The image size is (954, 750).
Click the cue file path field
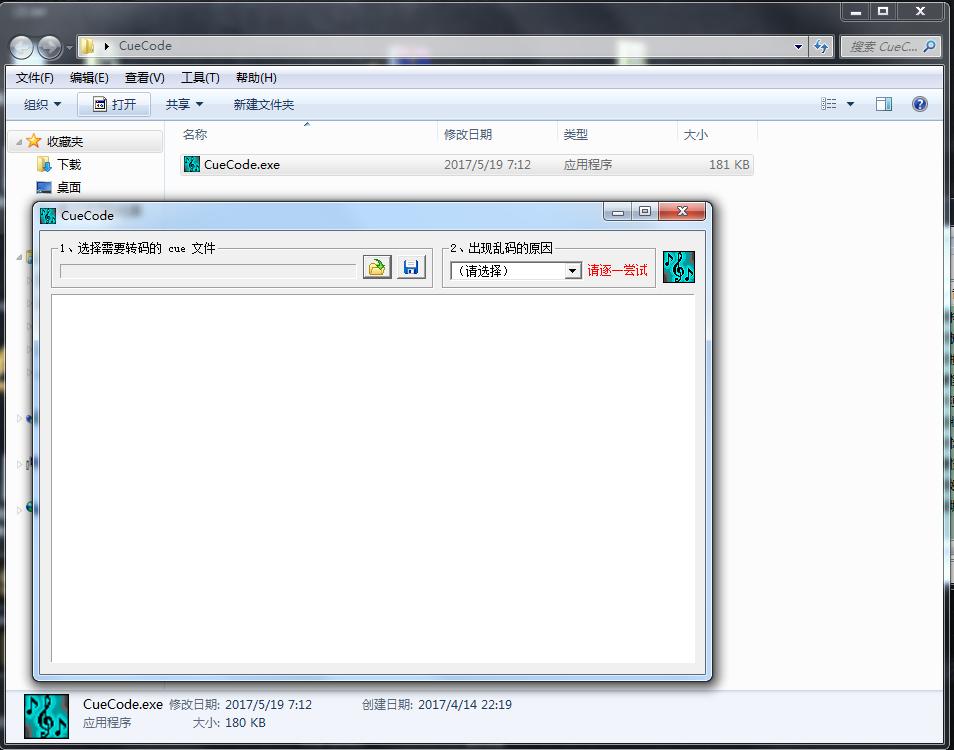(x=208, y=271)
